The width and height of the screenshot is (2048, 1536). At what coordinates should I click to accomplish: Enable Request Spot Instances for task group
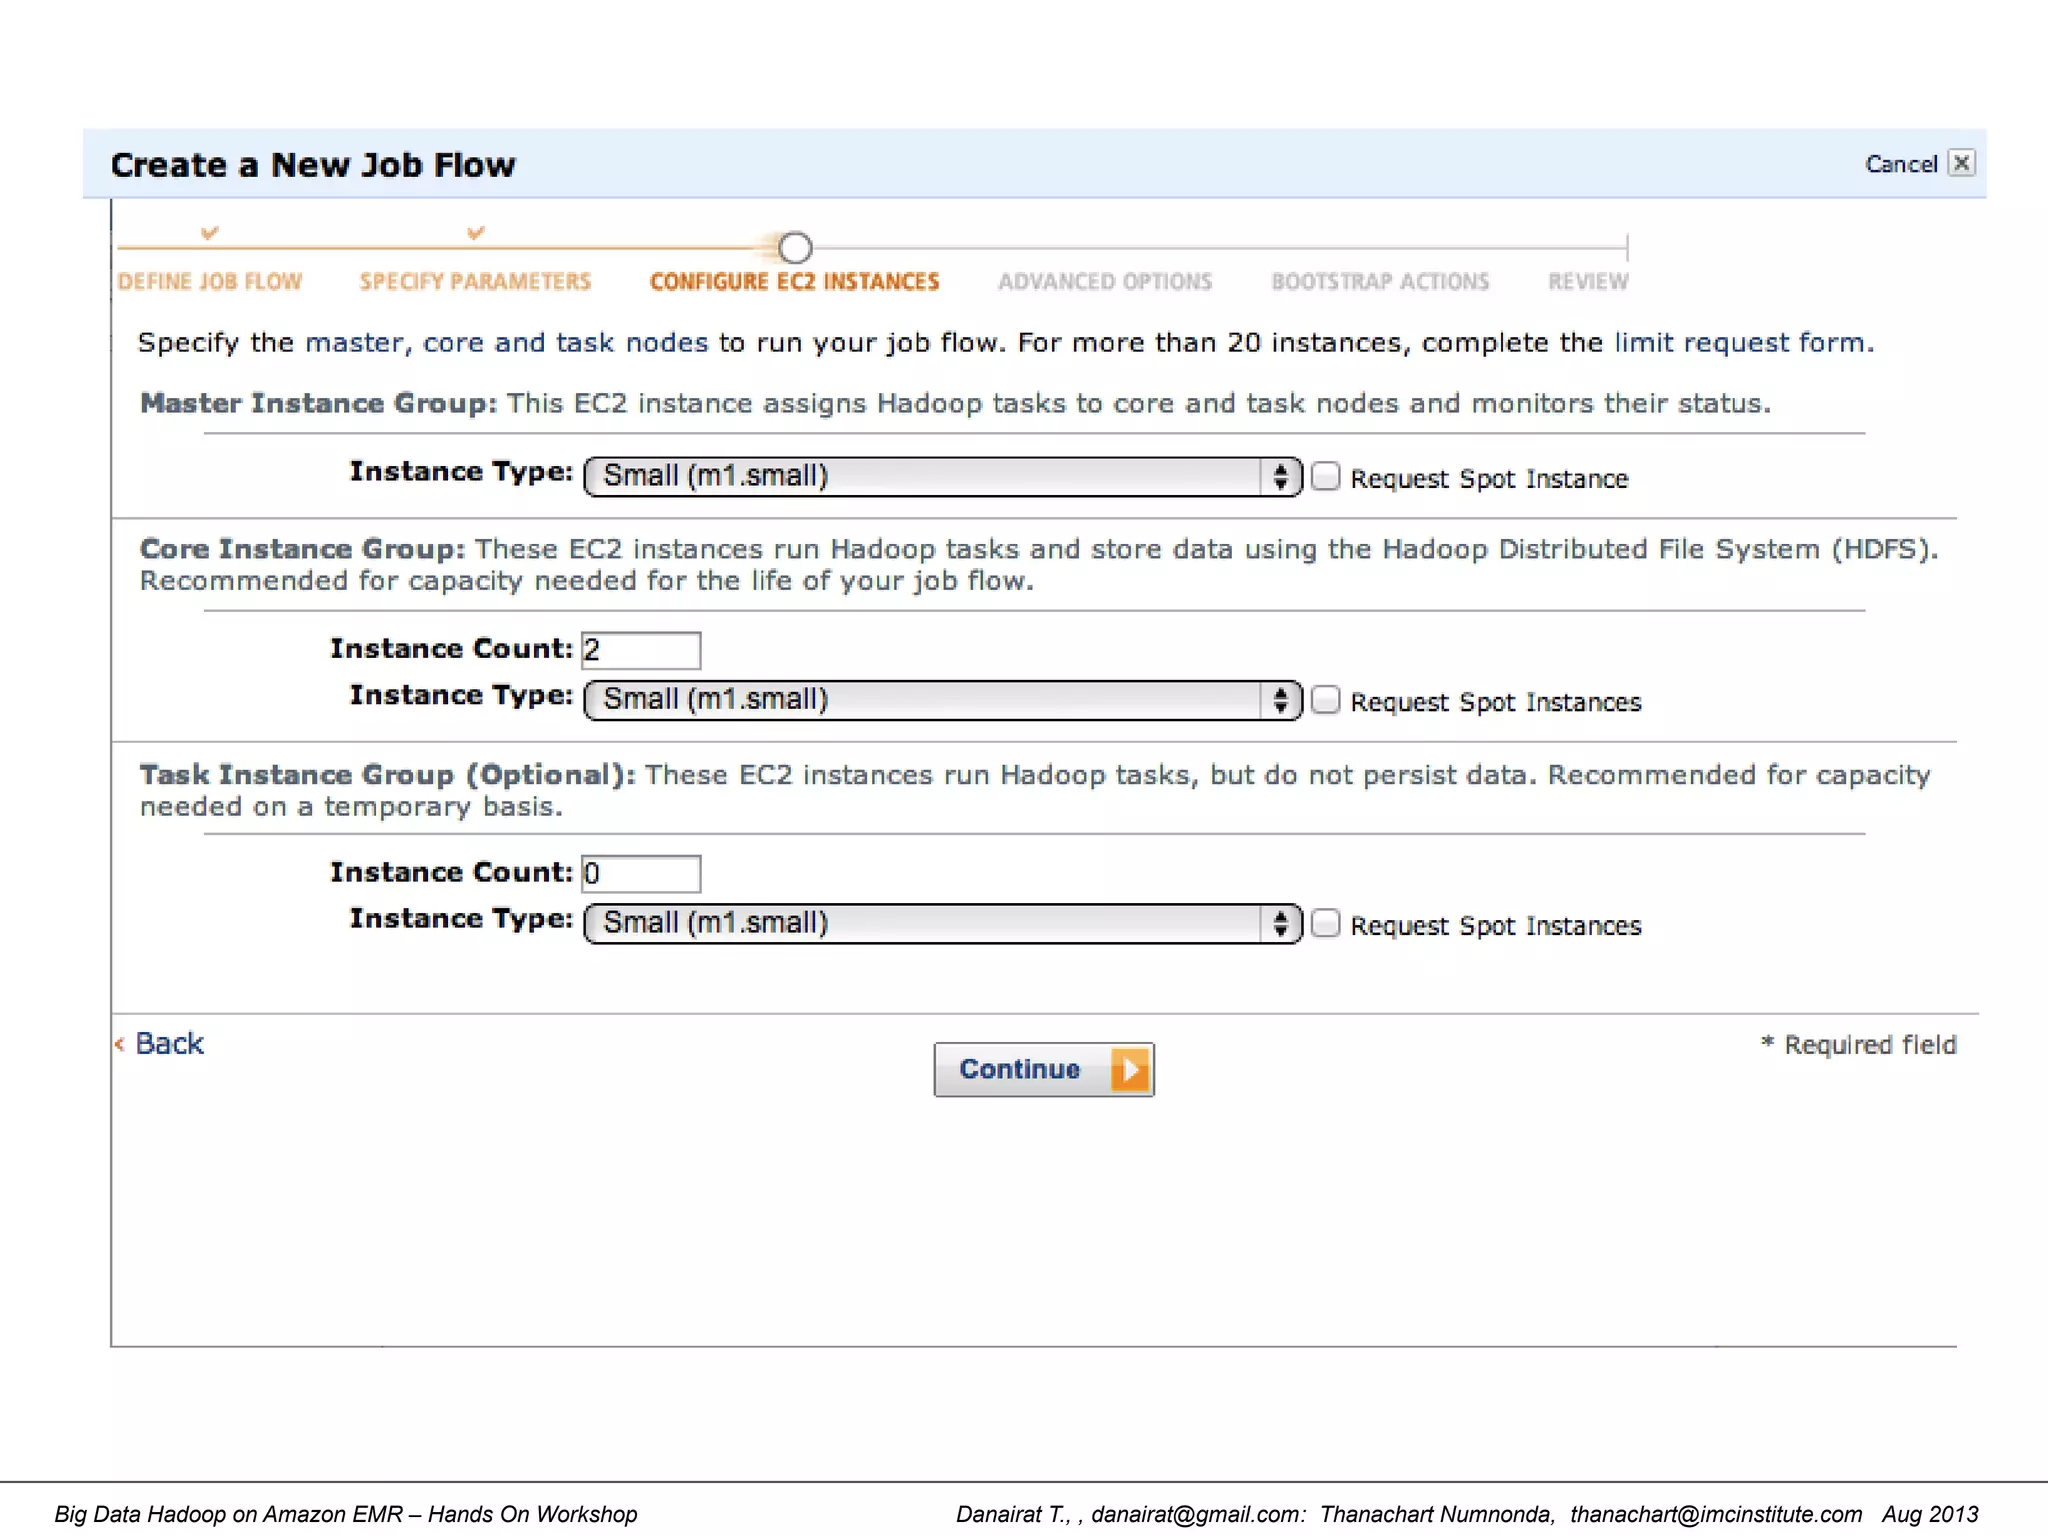pos(1326,923)
